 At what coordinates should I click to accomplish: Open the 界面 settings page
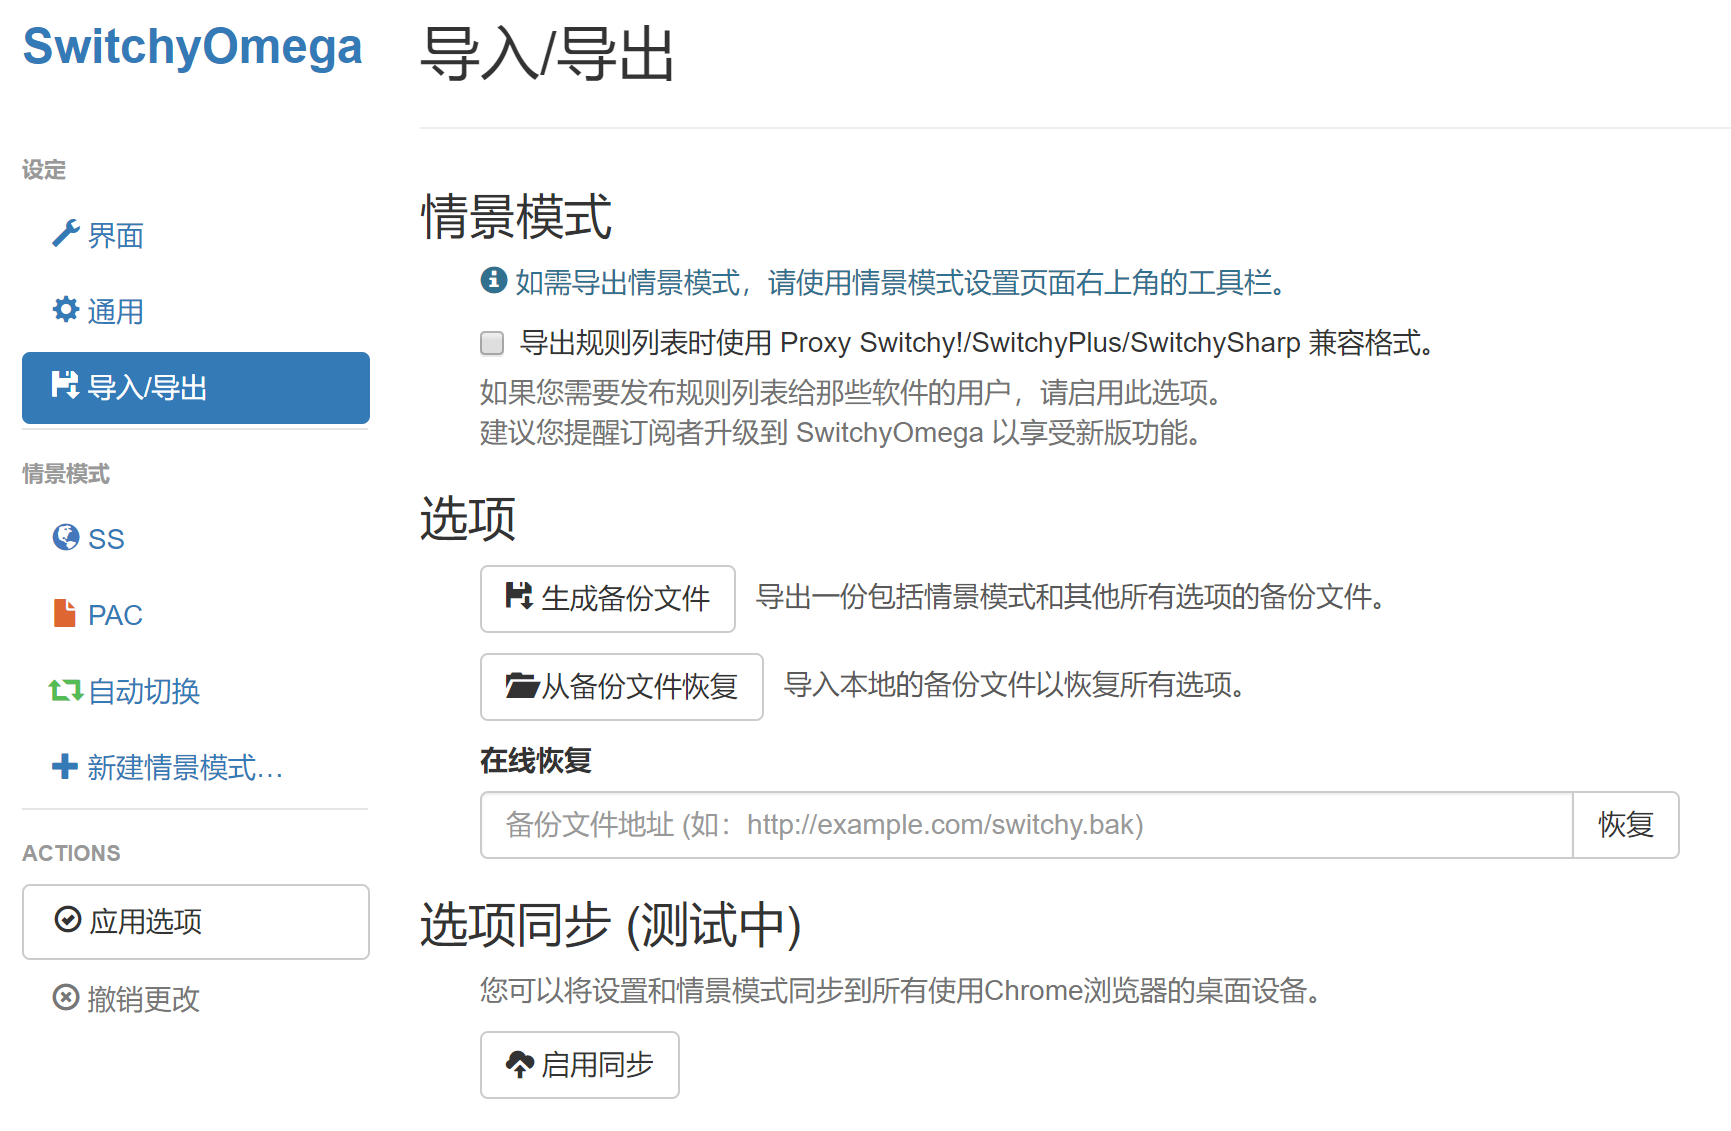pos(115,236)
